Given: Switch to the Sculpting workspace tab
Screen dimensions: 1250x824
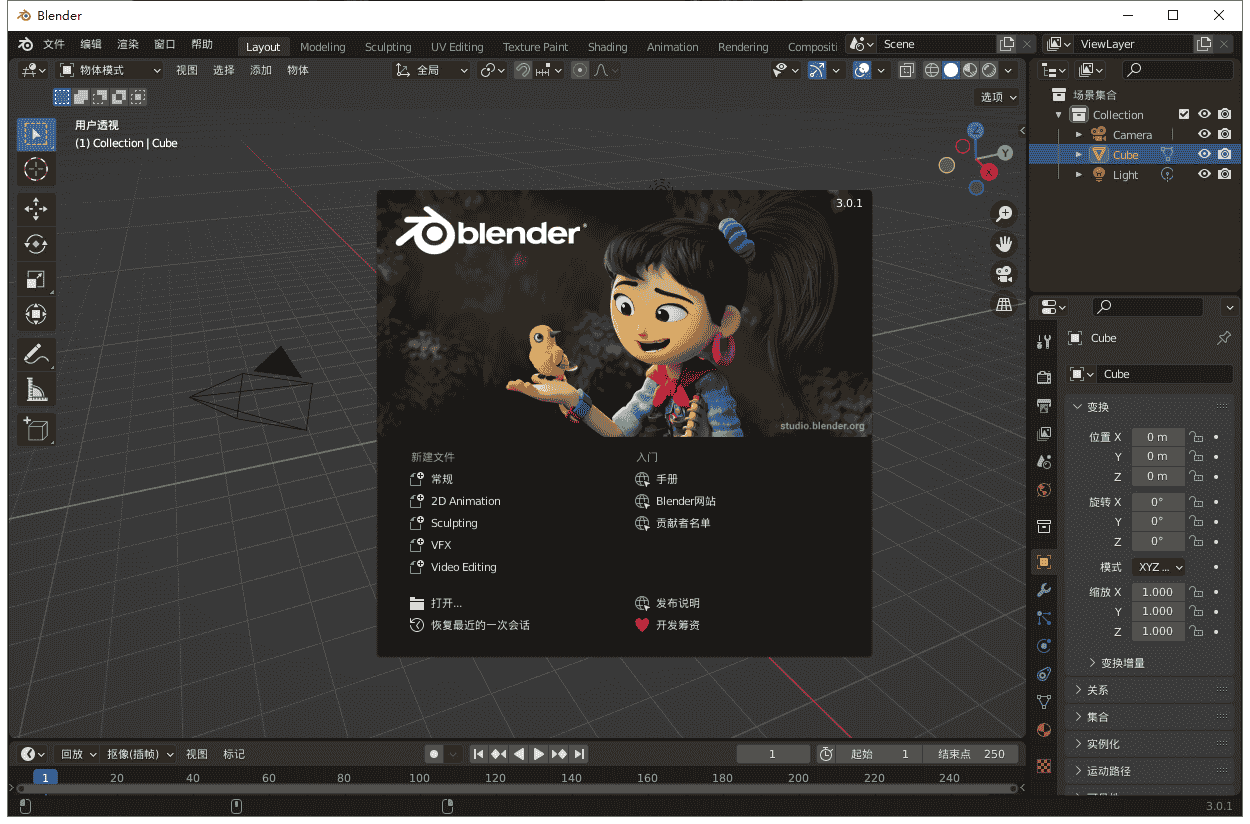Looking at the screenshot, I should (387, 47).
